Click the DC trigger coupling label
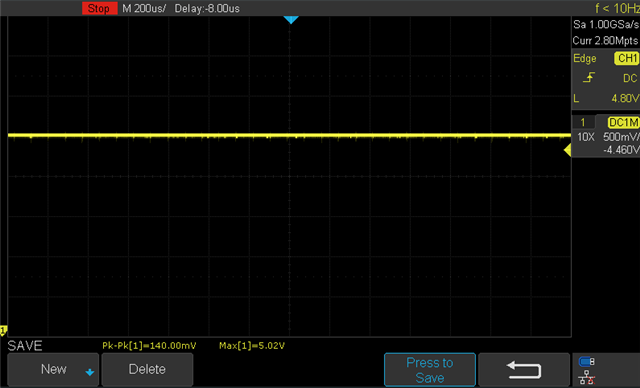640x388 pixels. [630, 78]
